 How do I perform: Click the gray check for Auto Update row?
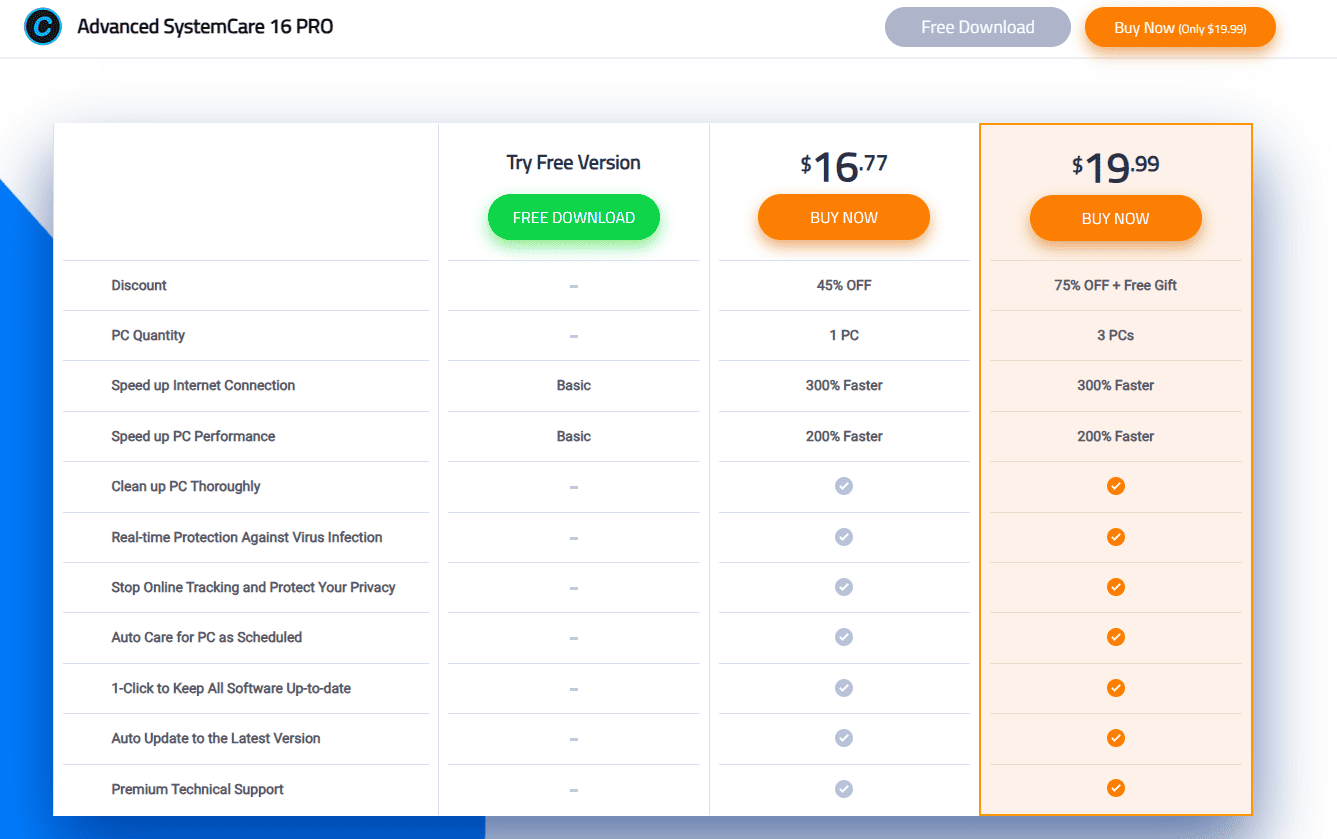844,738
